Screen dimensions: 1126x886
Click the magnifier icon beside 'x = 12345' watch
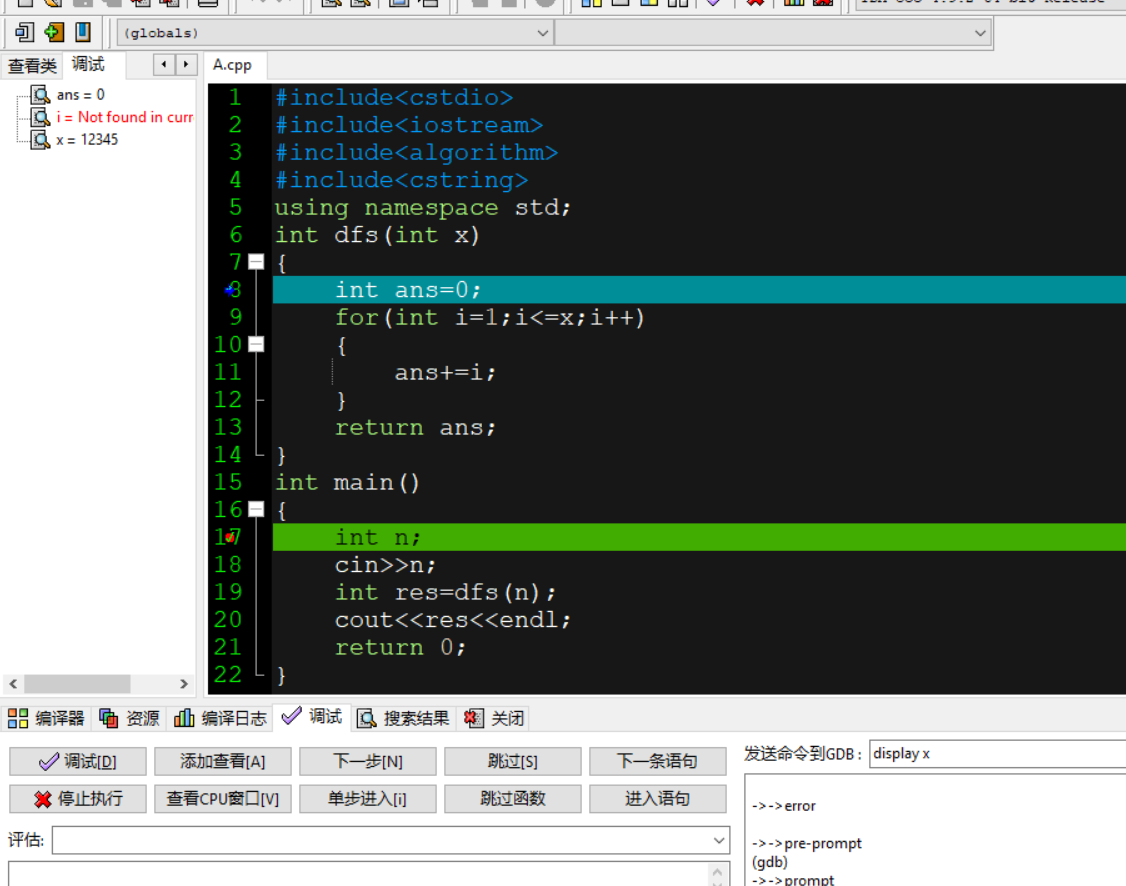tap(38, 139)
